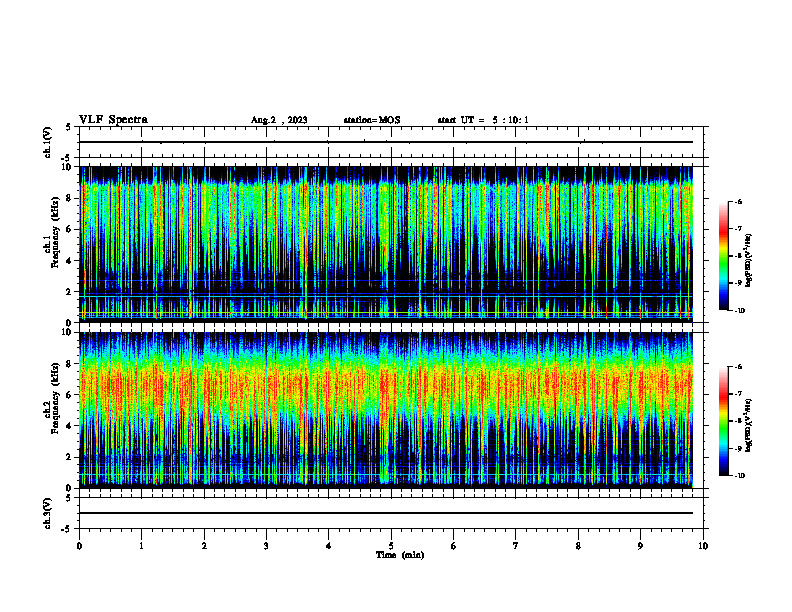Click the "6" kHz tick of ch.2 panel
792x612 pixels.
pyautogui.click(x=69, y=395)
